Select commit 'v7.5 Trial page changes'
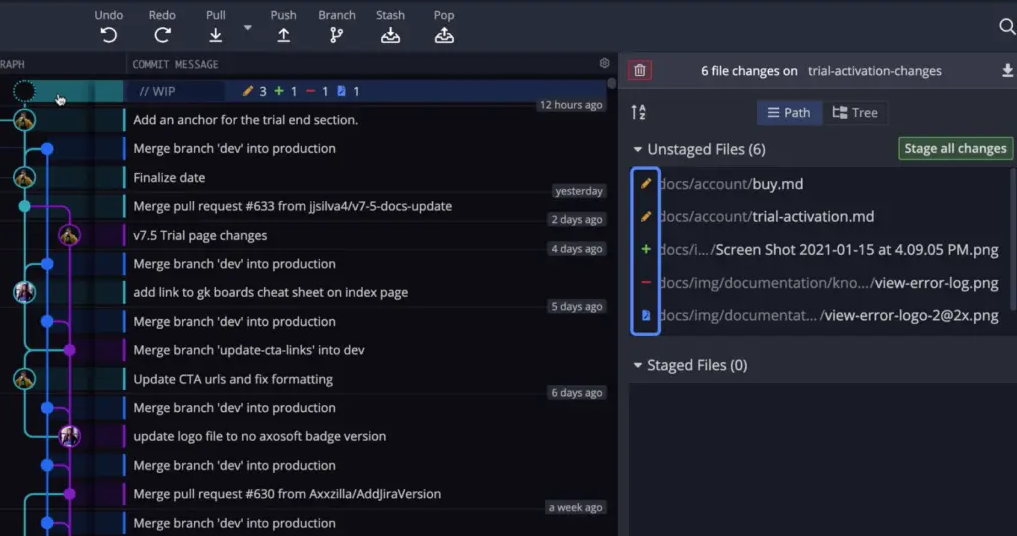Image resolution: width=1017 pixels, height=536 pixels. [x=200, y=236]
